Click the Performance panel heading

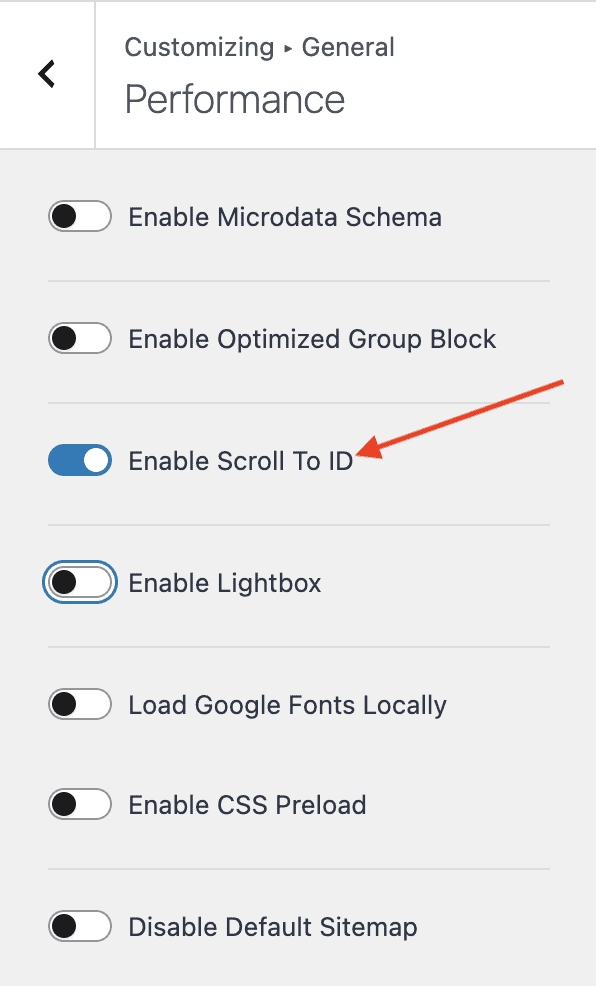click(x=234, y=99)
